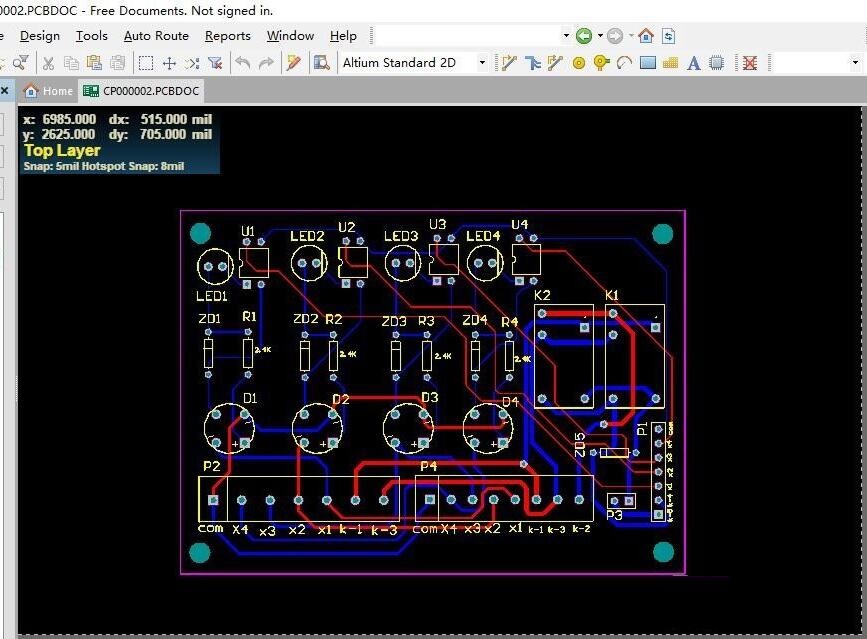Screen dimensions: 867x639
Task: Click the R1 designator text
Action: [x=249, y=317]
